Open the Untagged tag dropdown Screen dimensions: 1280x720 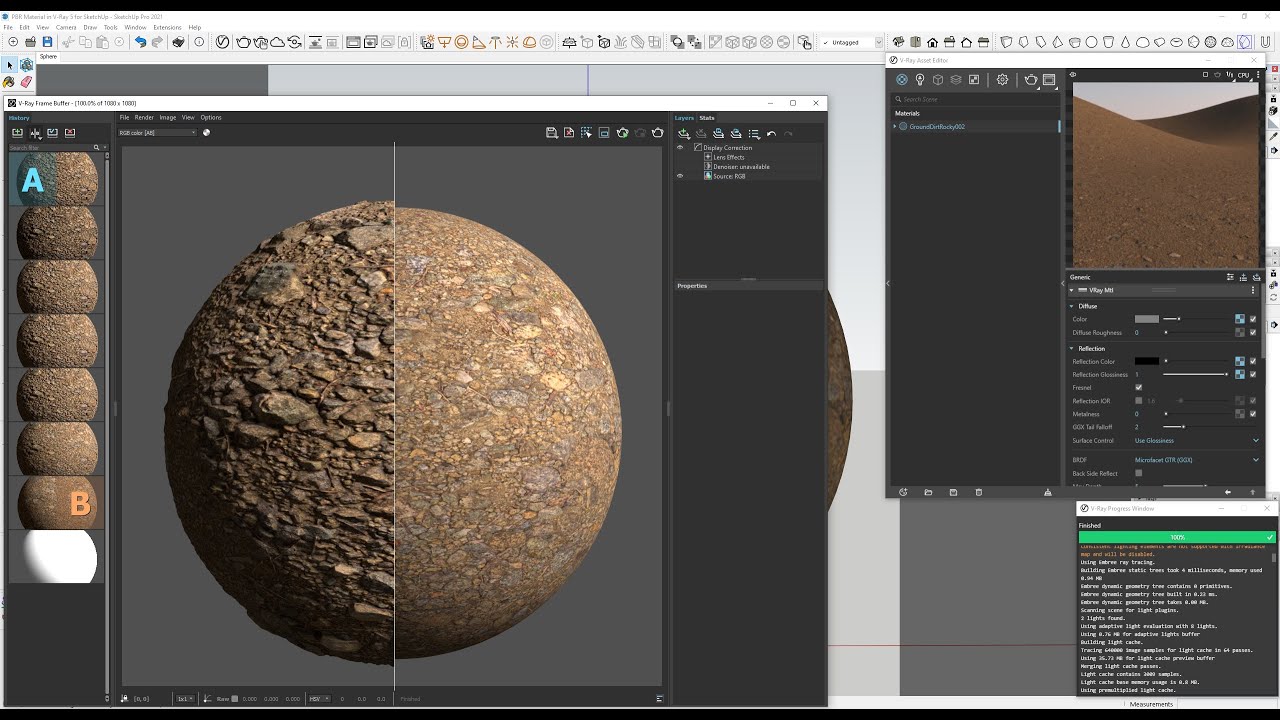pos(852,42)
